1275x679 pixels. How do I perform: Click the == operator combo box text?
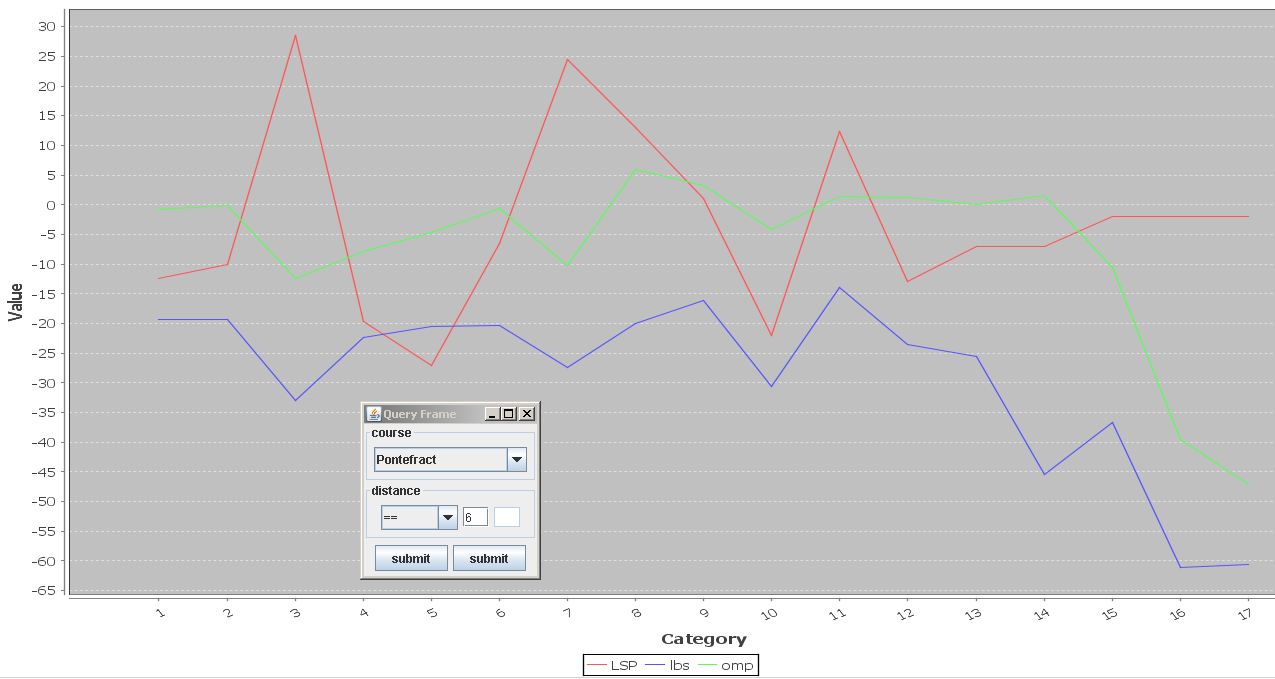pos(410,518)
